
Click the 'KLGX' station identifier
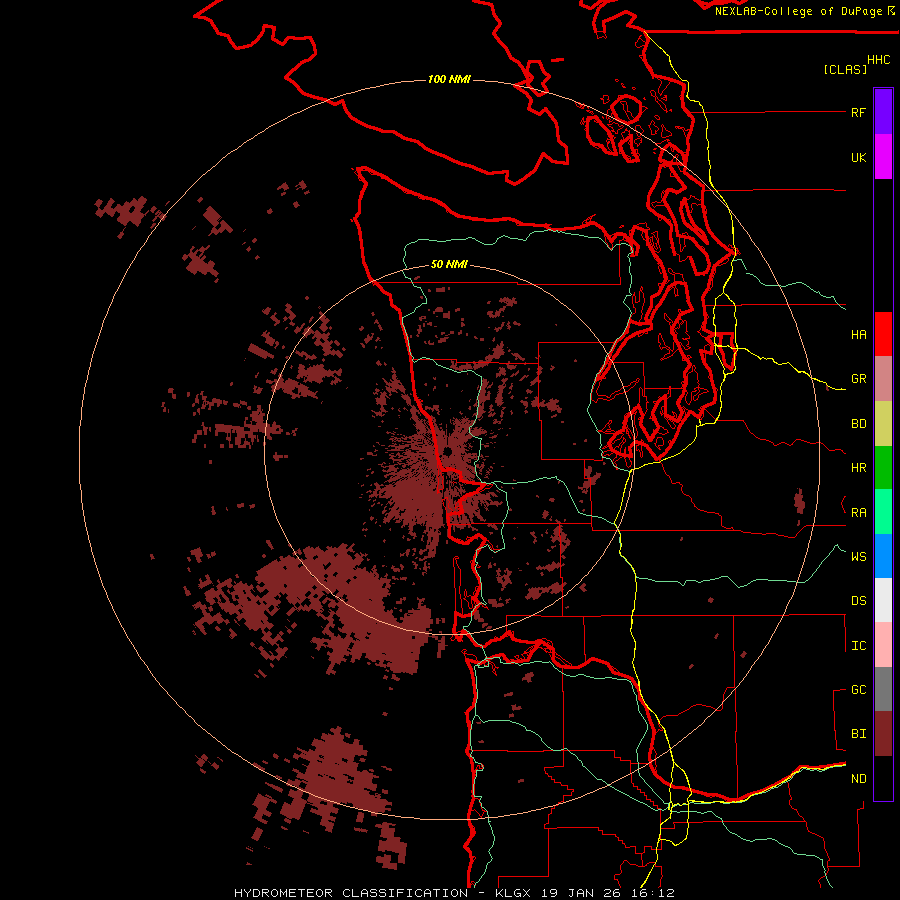(515, 893)
